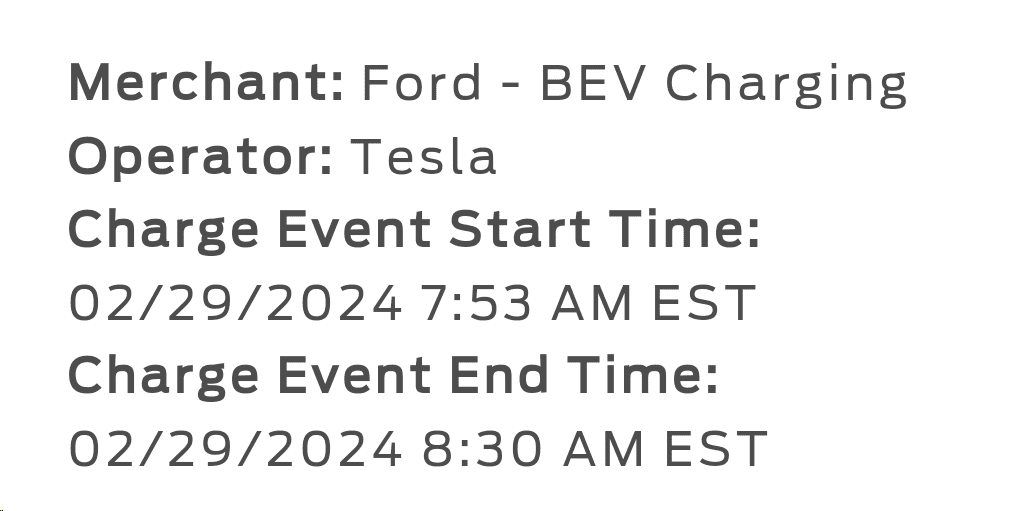This screenshot has height=511, width=1021.
Task: Click the Merchant label
Action: pos(206,83)
